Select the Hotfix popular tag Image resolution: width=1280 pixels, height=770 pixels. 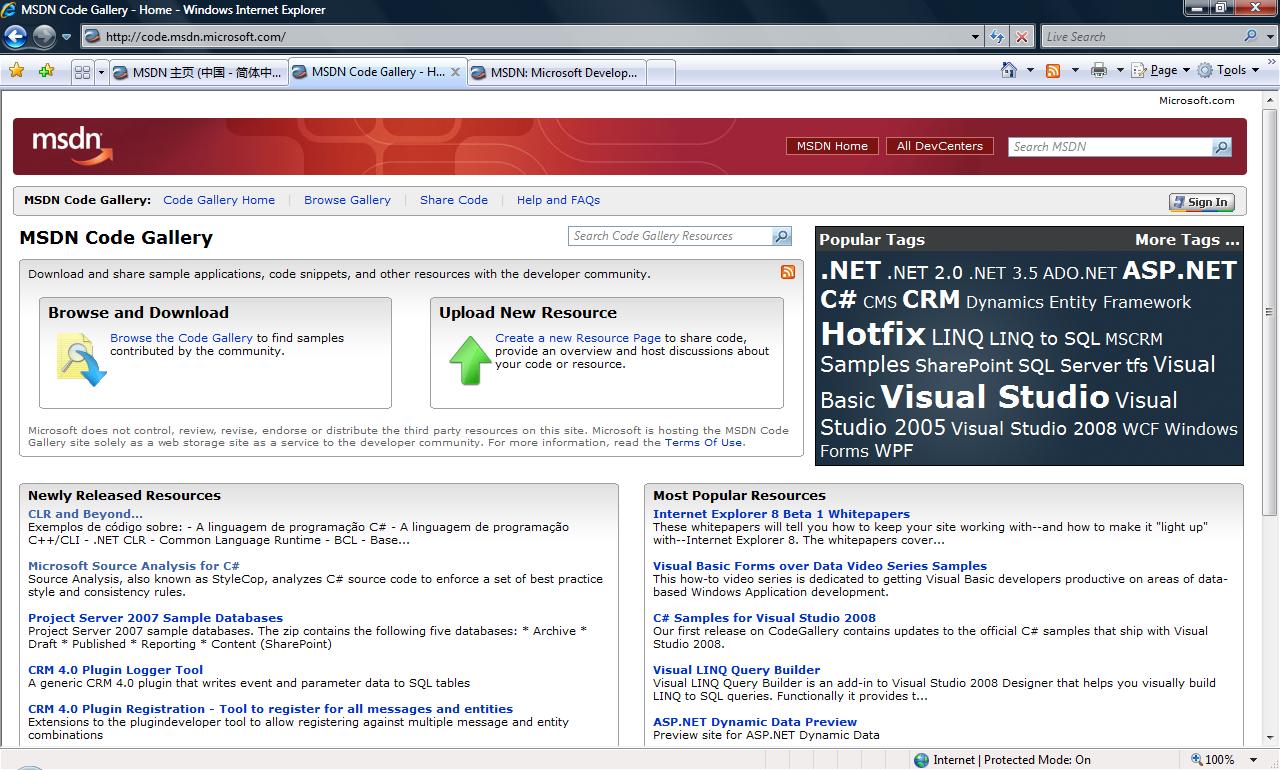873,333
